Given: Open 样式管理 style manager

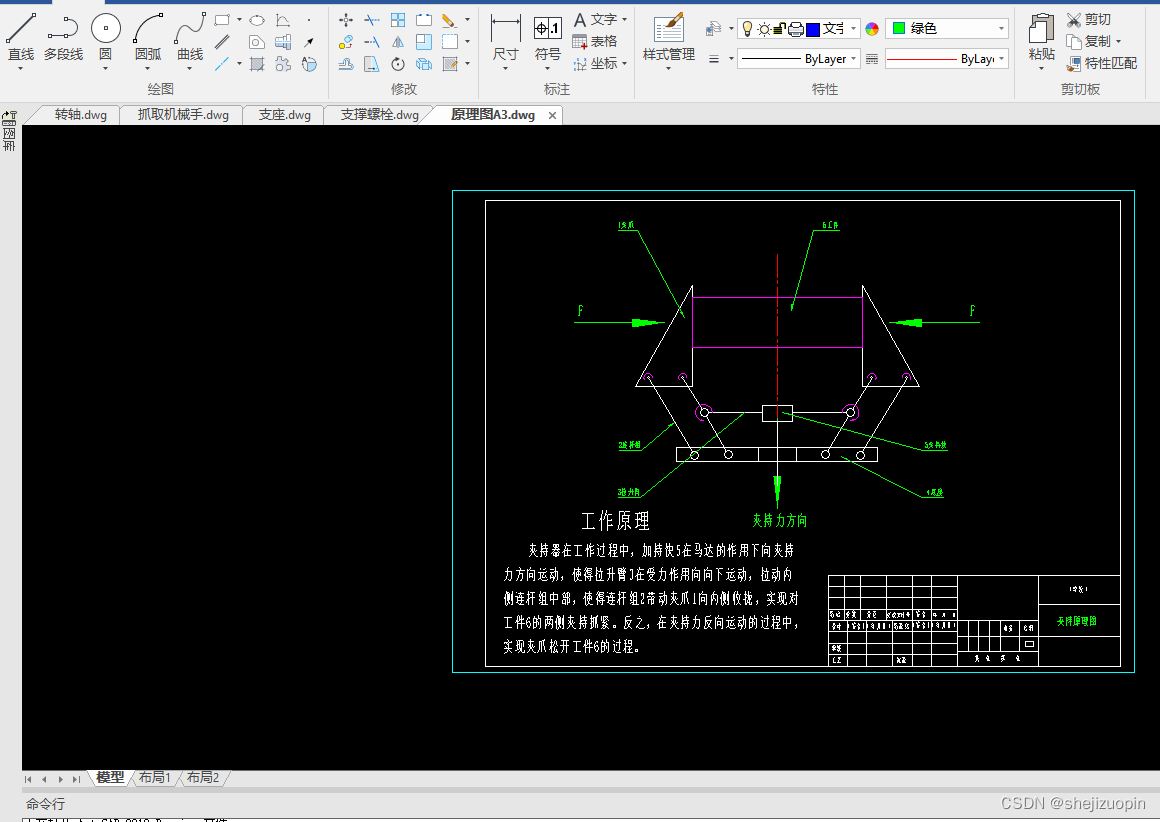Looking at the screenshot, I should (669, 38).
